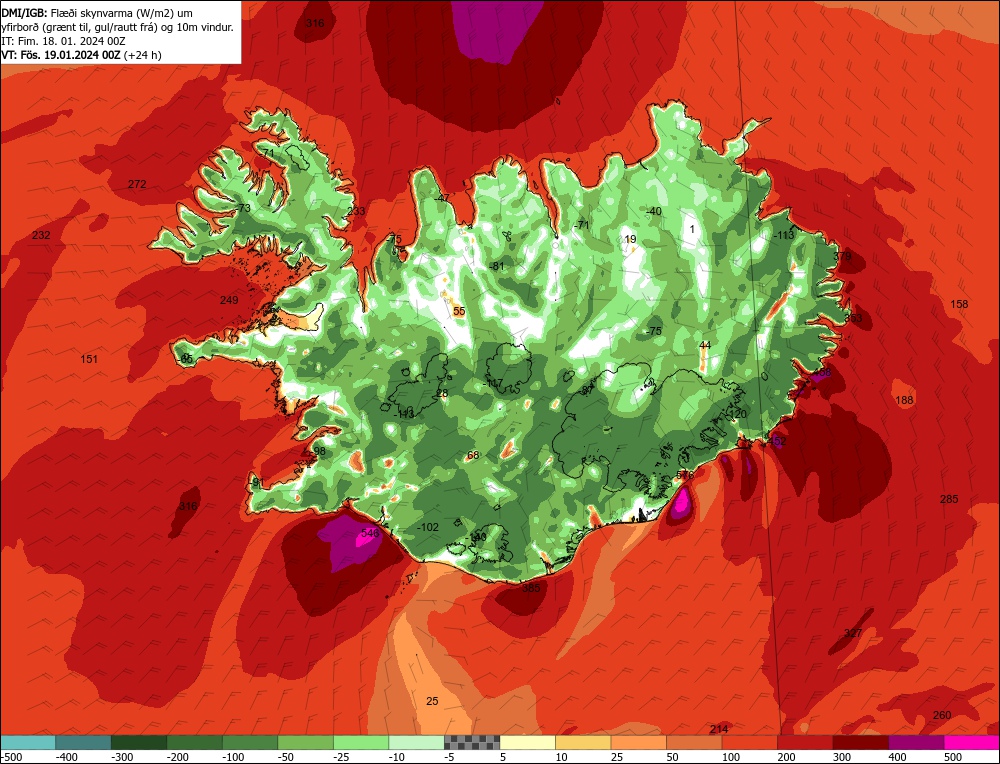Viewport: 1000px width, 764px height.
Task: Click the map value '379' on the northeast coast
Action: click(x=842, y=256)
